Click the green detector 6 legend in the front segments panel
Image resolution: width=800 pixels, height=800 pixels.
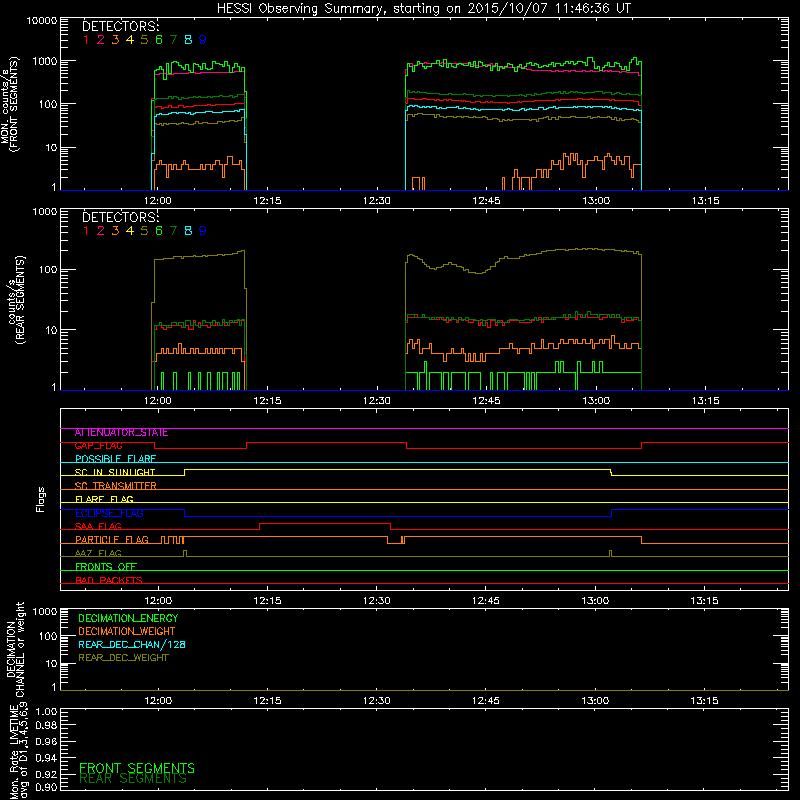pyautogui.click(x=159, y=39)
